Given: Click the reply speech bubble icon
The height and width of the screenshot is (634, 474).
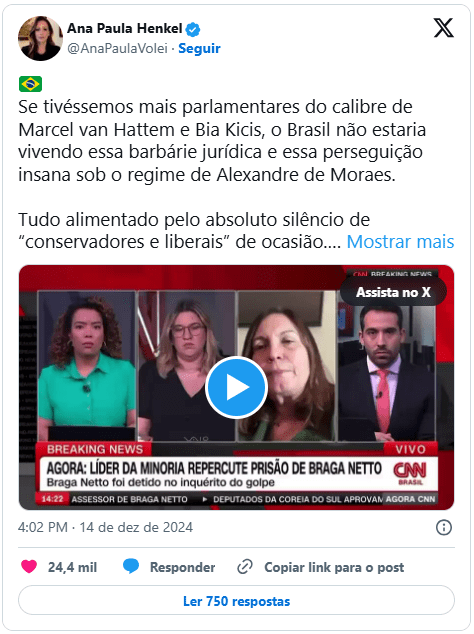Looking at the screenshot, I should point(131,566).
